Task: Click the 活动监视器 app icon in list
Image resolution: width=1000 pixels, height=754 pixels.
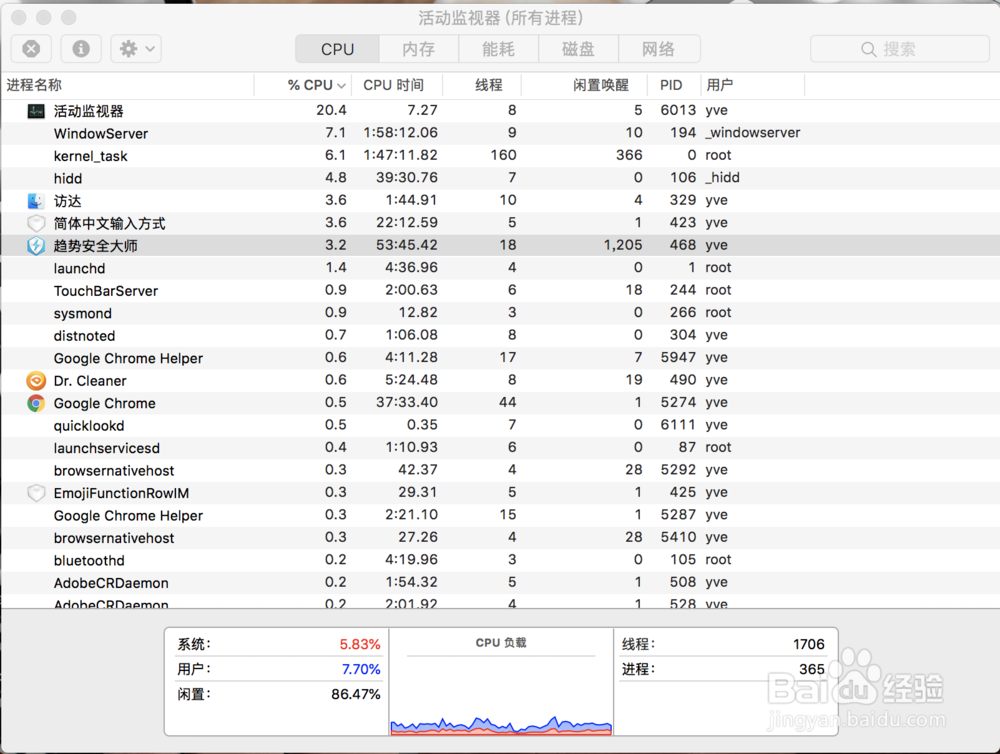Action: (x=36, y=111)
